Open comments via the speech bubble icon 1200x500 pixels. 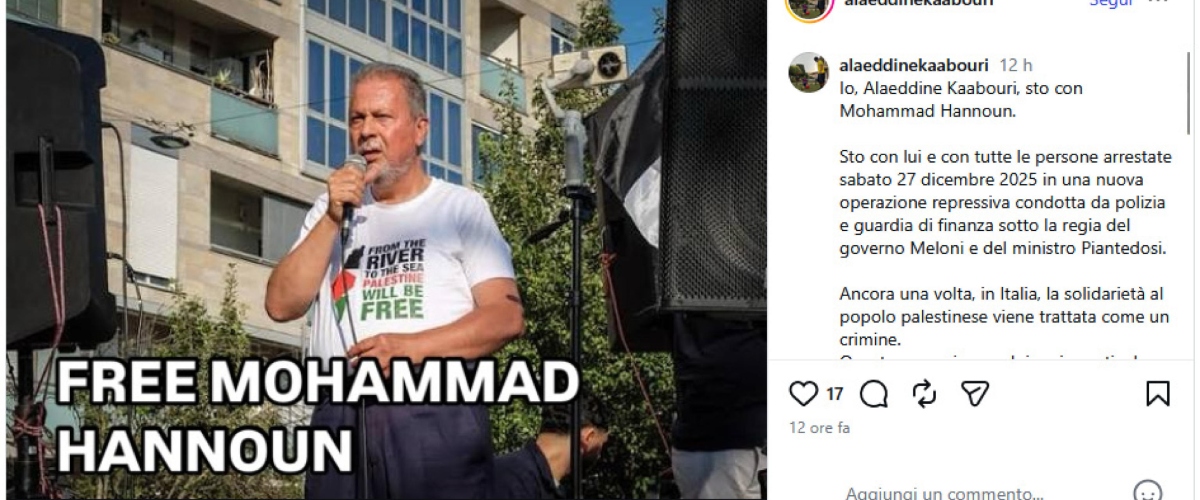[x=874, y=394]
